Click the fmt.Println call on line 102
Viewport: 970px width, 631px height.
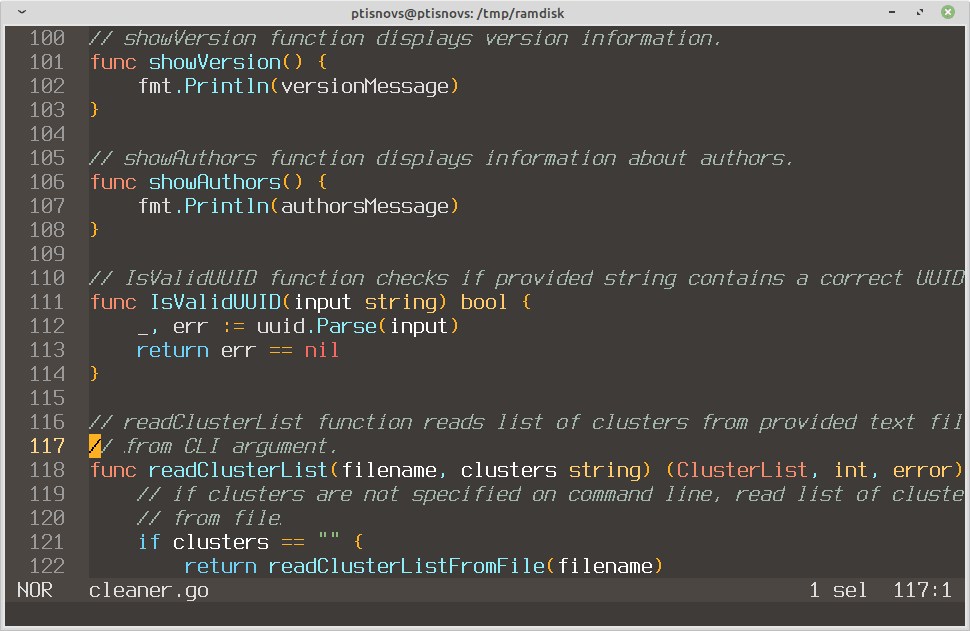204,87
